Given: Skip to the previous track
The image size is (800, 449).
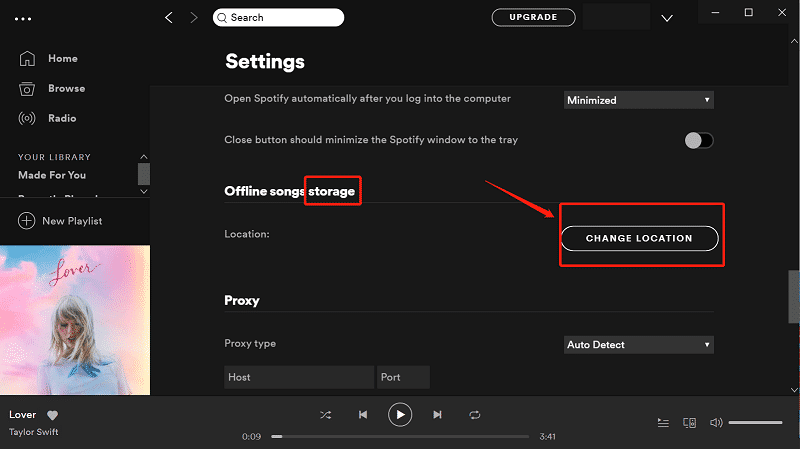Looking at the screenshot, I should point(363,414).
